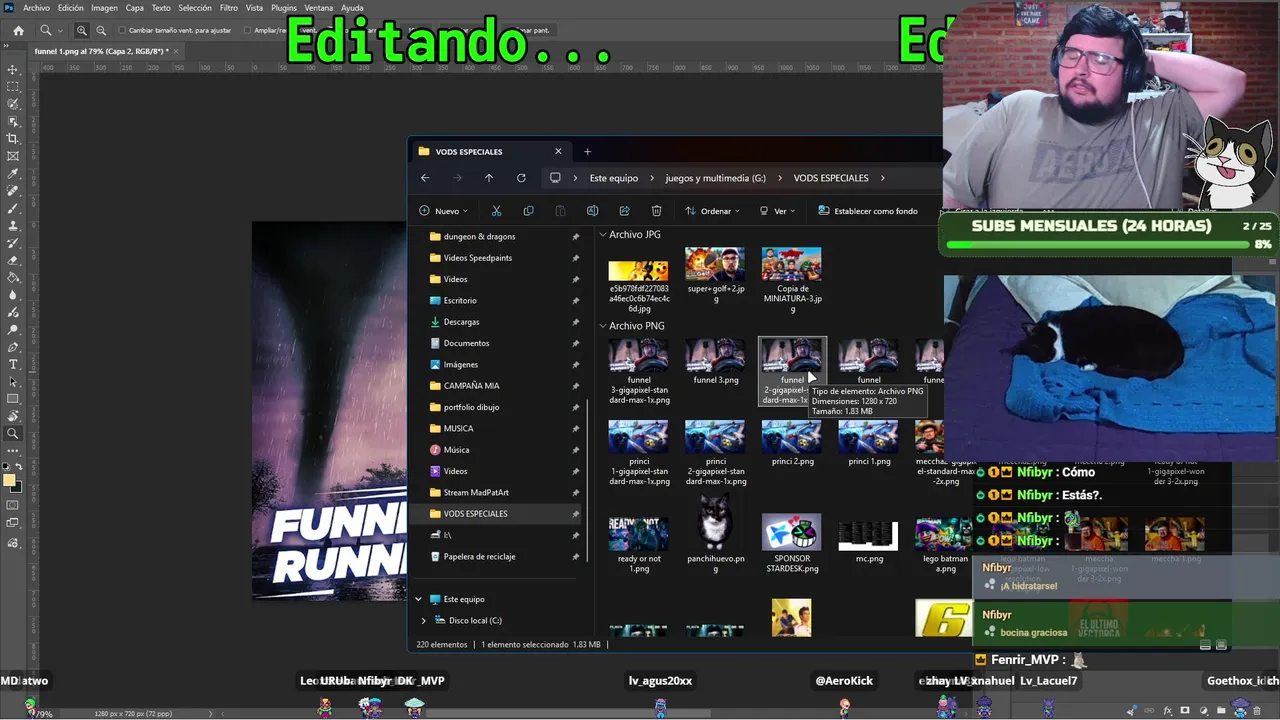Select the Blur tool

13,294
